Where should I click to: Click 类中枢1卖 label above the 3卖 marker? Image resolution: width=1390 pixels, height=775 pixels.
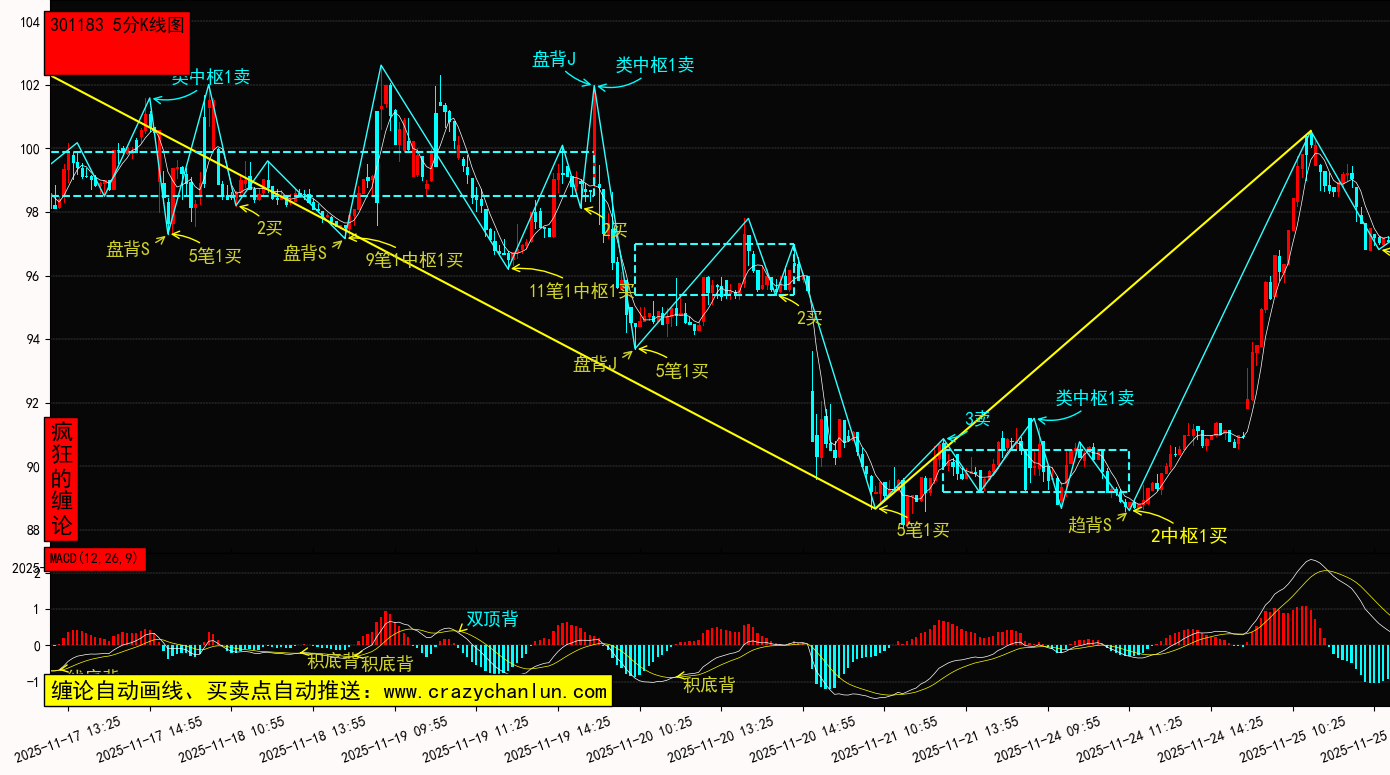click(x=1095, y=398)
